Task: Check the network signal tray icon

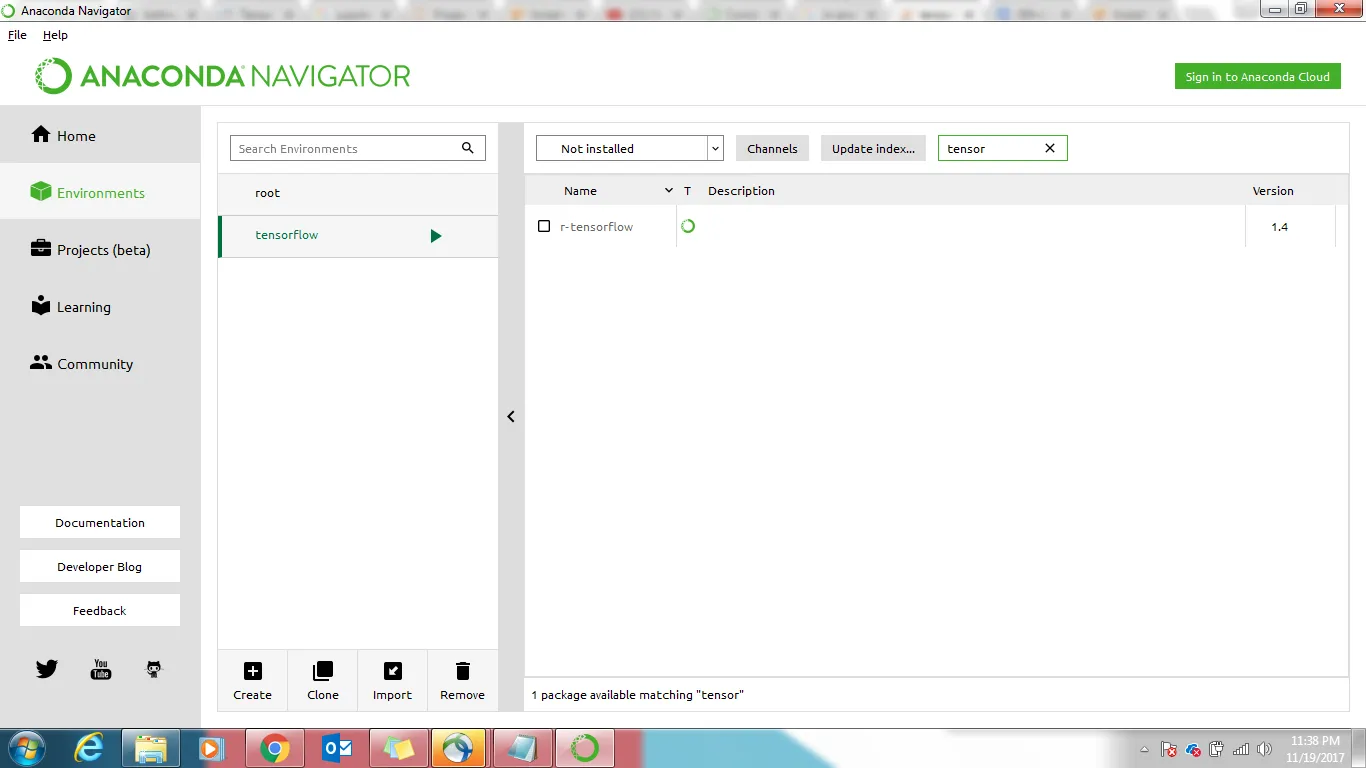Action: tap(1240, 749)
